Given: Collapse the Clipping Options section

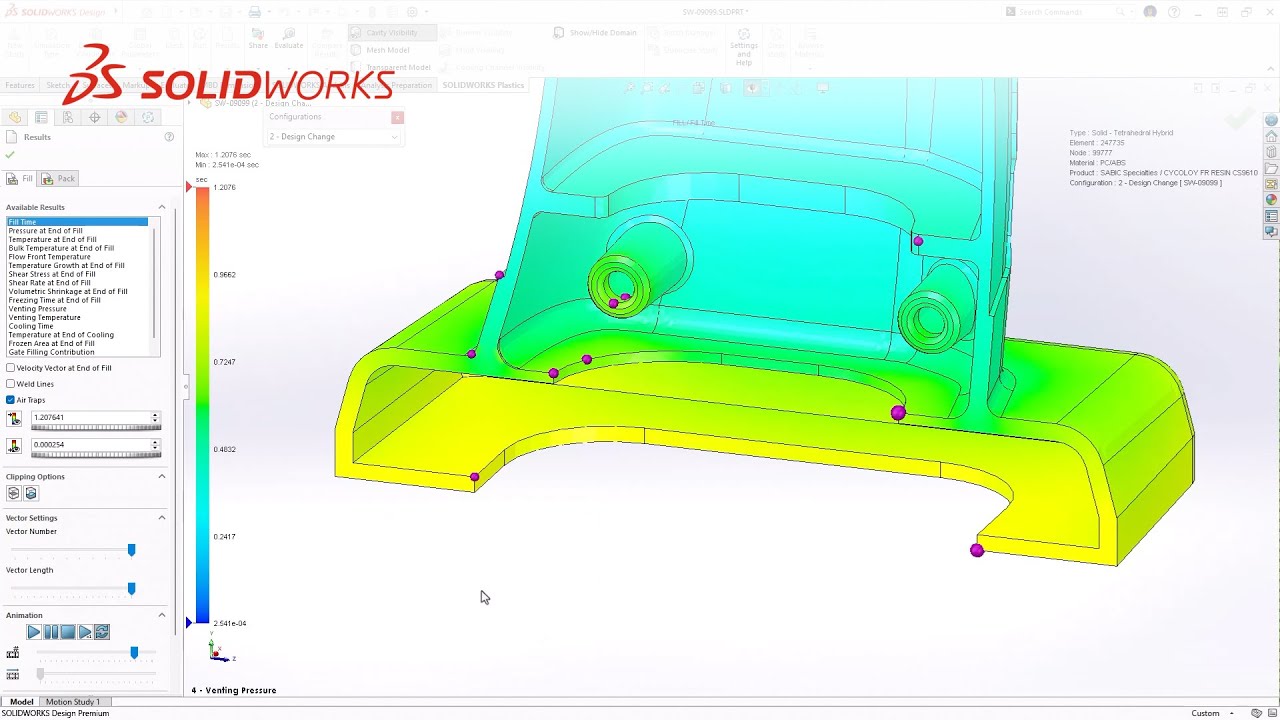Looking at the screenshot, I should pyautogui.click(x=161, y=476).
